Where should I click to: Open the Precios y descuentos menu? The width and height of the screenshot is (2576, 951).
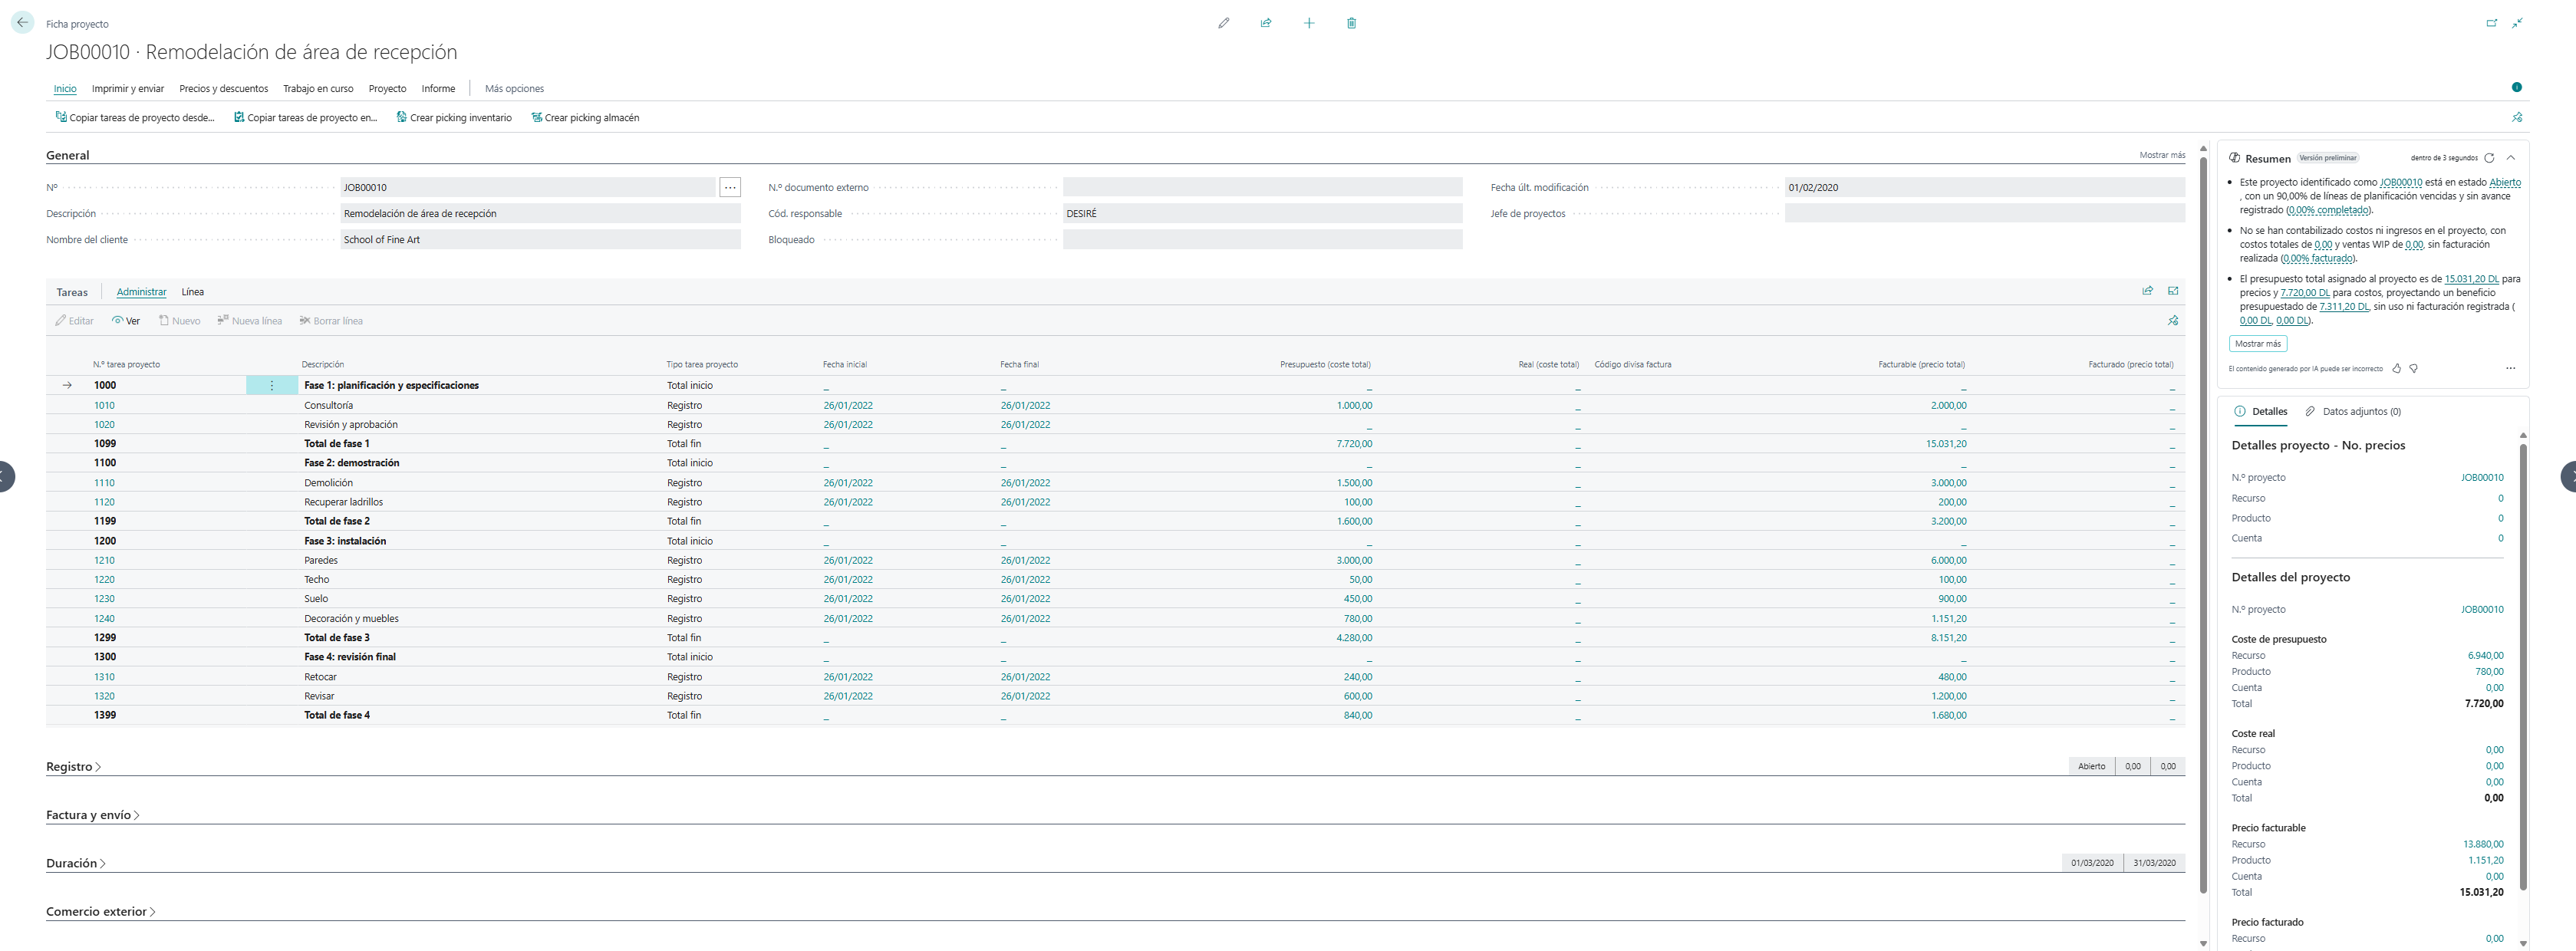tap(223, 89)
